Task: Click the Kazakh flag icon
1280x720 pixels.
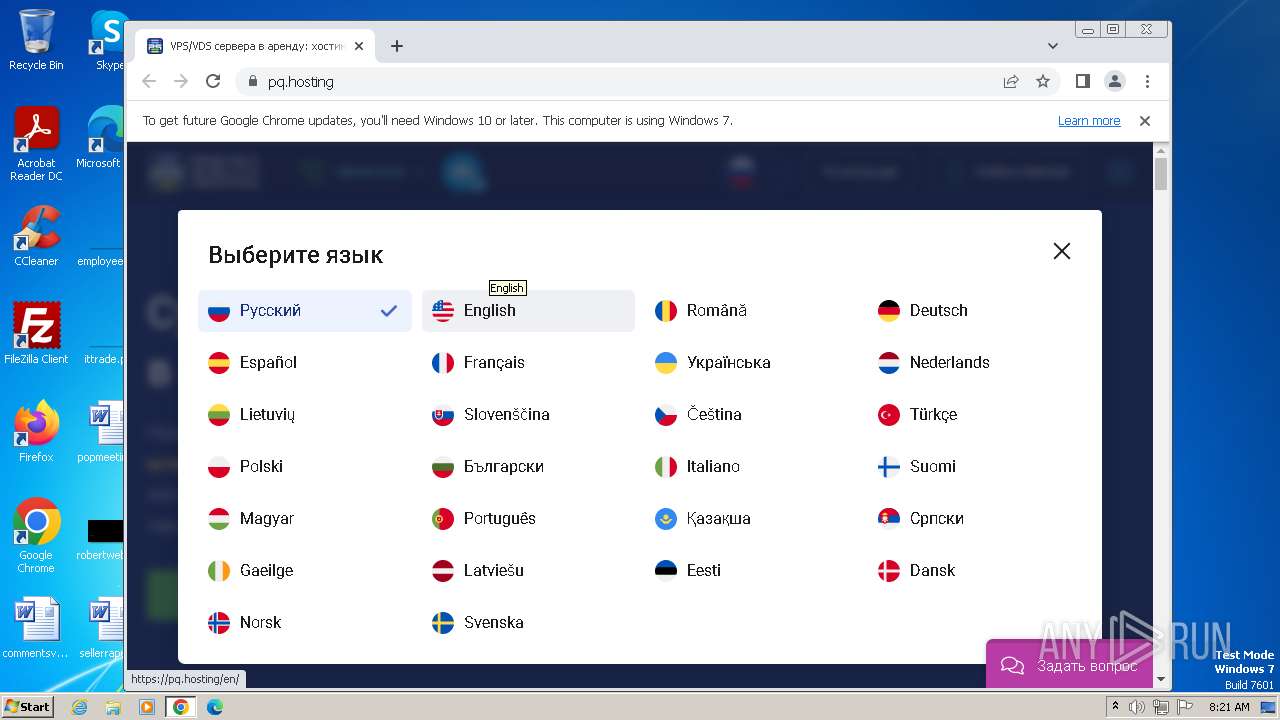Action: (x=666, y=519)
